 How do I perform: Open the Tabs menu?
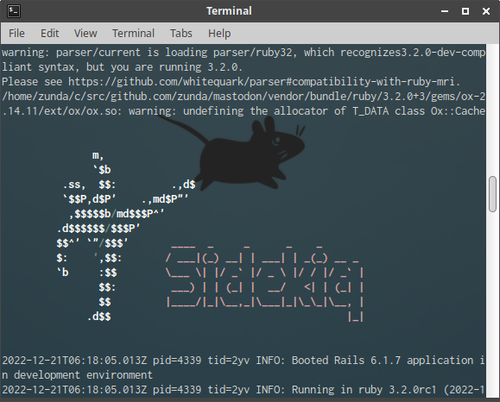[x=181, y=33]
